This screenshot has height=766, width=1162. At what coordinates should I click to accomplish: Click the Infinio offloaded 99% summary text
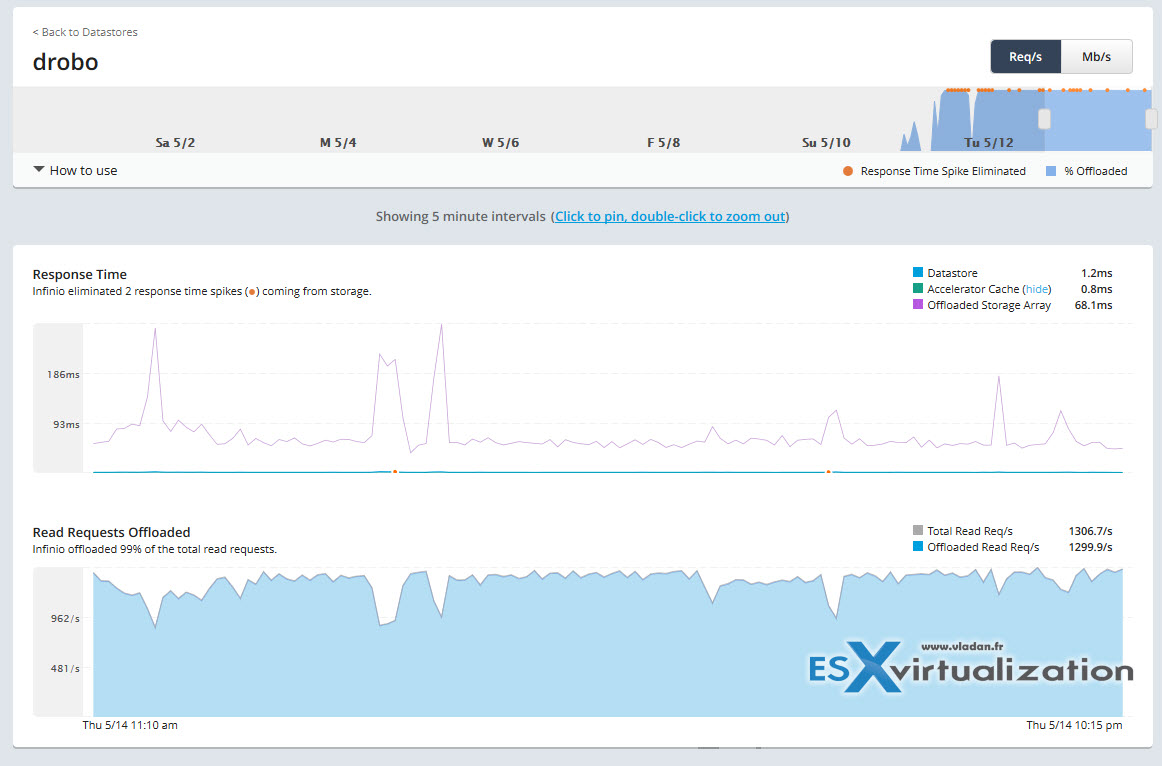[x=154, y=550]
